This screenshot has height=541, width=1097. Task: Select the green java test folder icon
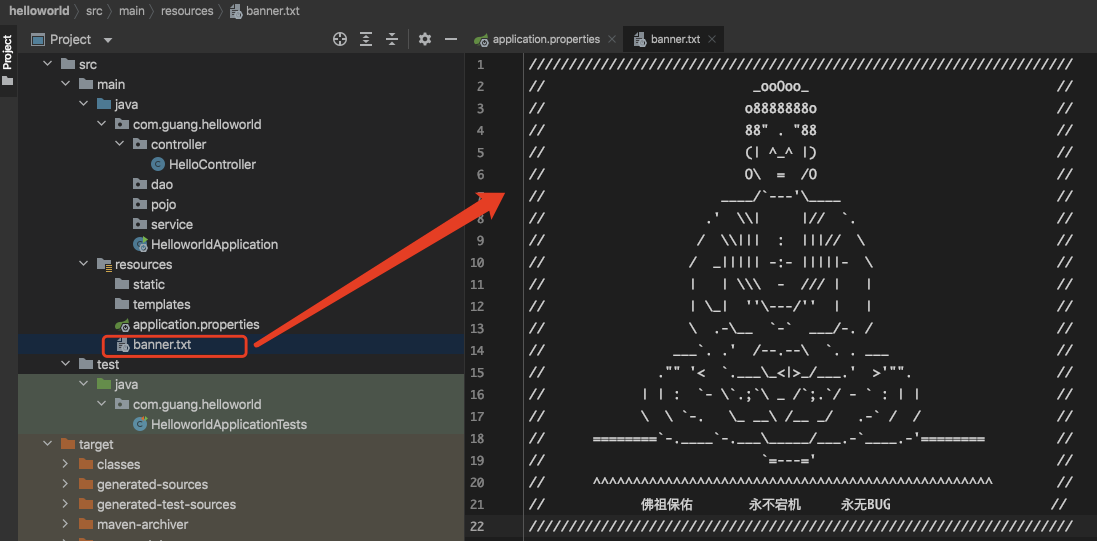coord(104,384)
